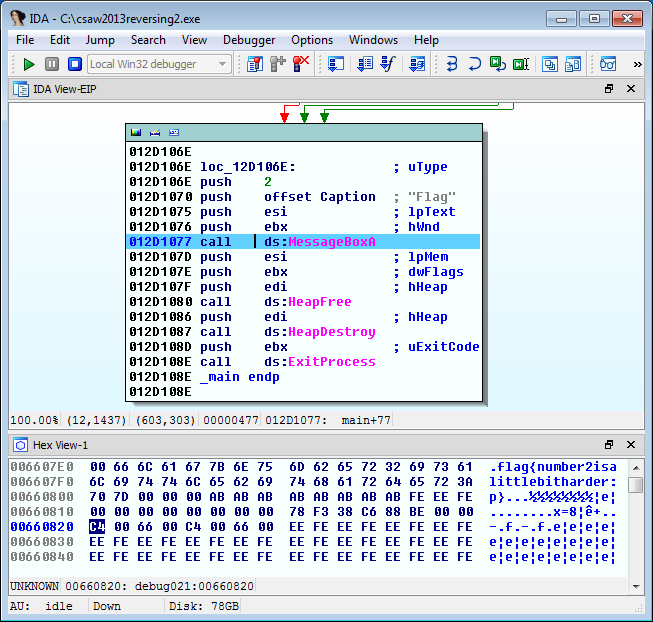
Task: Undock the IDA View-EIP panel
Action: point(609,89)
